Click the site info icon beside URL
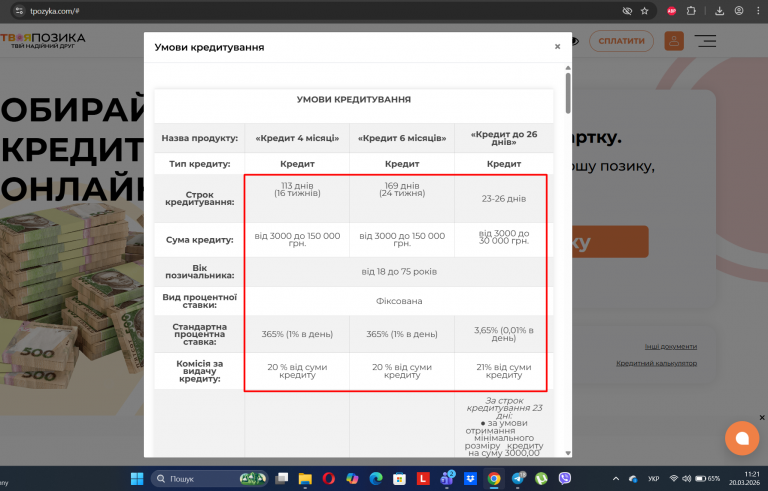This screenshot has width=768, height=491. click(19, 11)
